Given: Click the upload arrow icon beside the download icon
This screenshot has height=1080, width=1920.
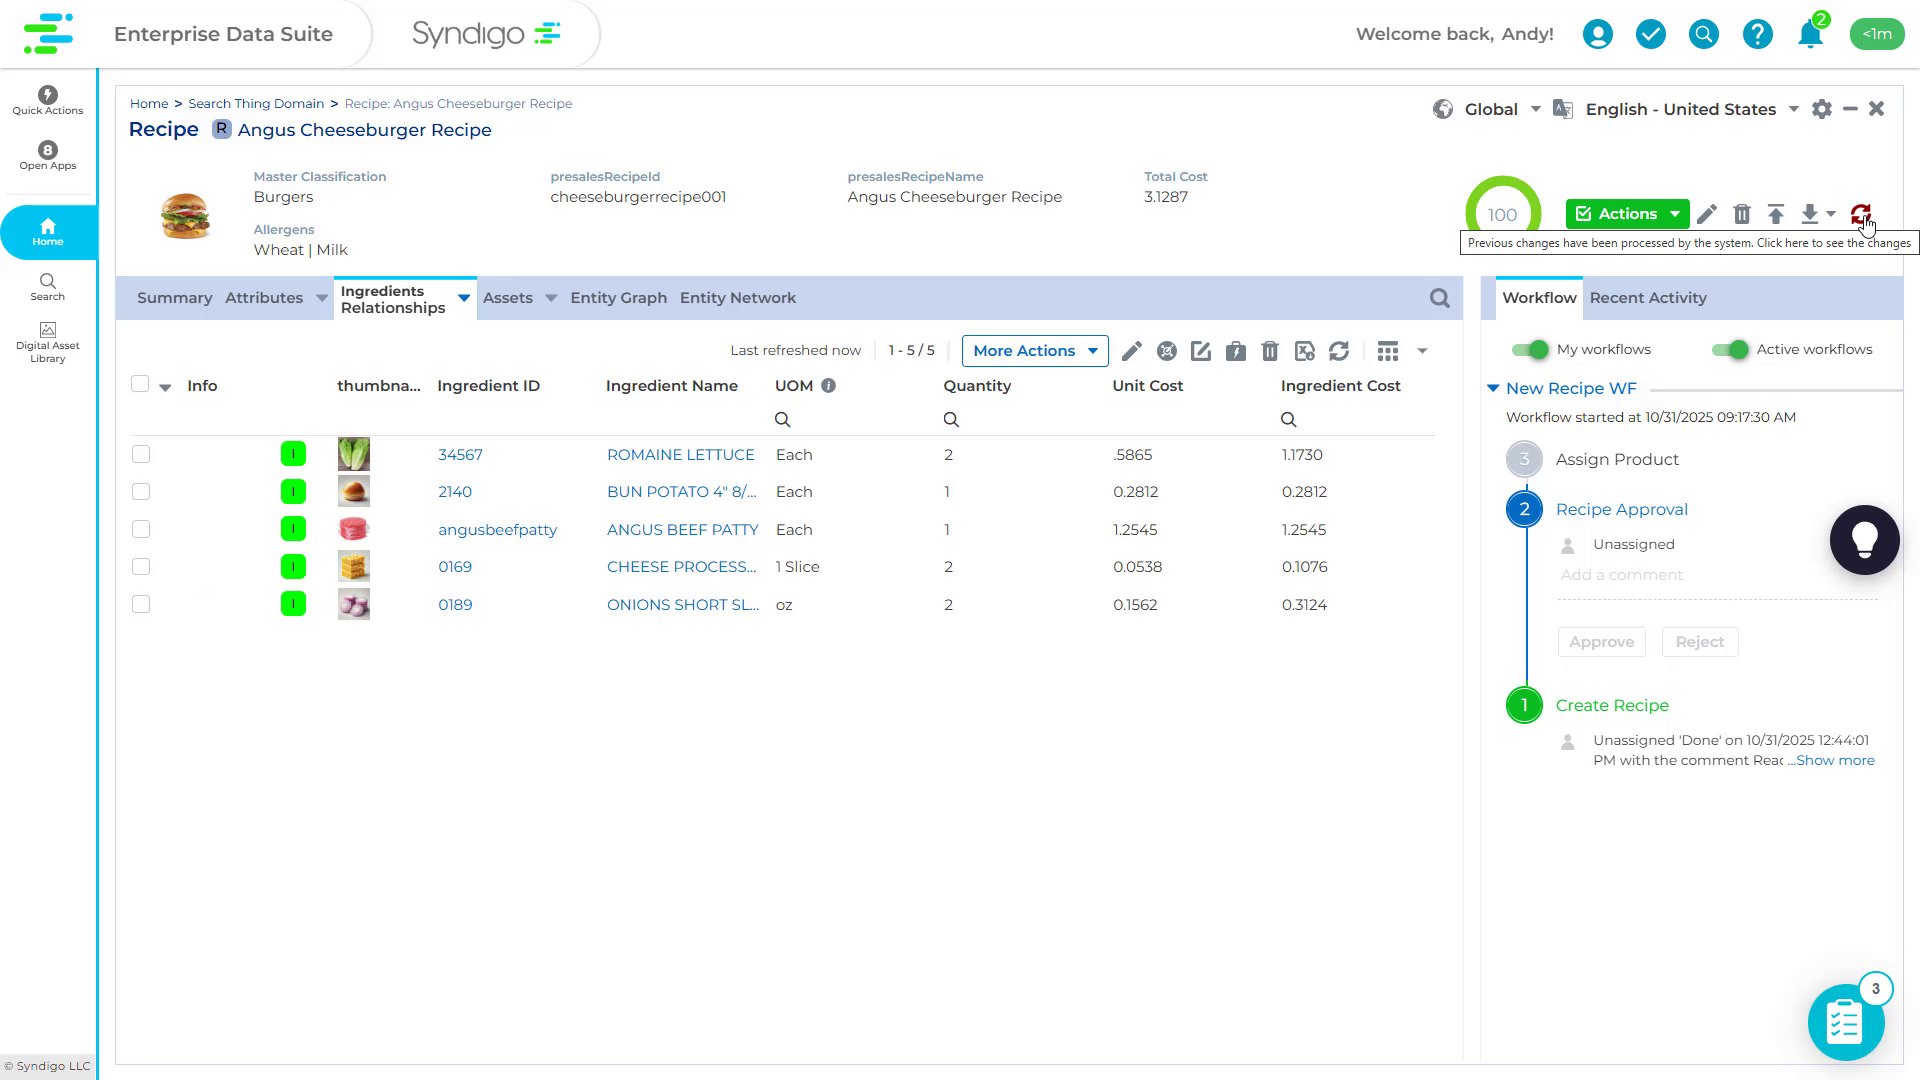Looking at the screenshot, I should pyautogui.click(x=1776, y=214).
